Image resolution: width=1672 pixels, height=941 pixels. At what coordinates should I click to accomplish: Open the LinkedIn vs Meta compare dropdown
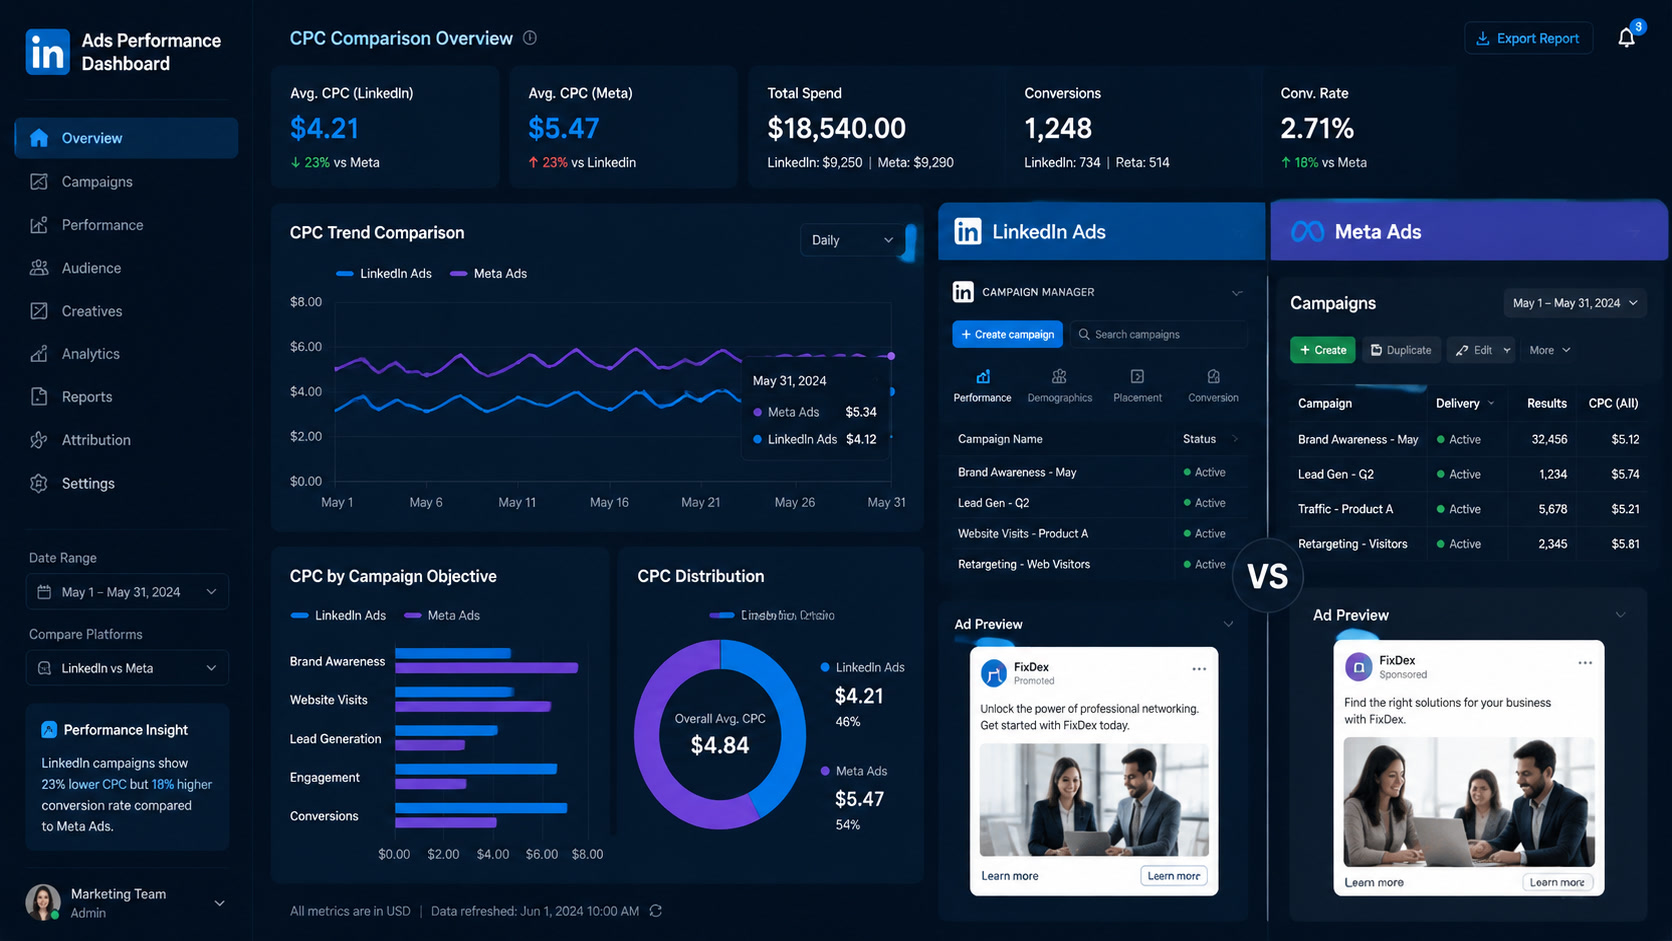[127, 668]
